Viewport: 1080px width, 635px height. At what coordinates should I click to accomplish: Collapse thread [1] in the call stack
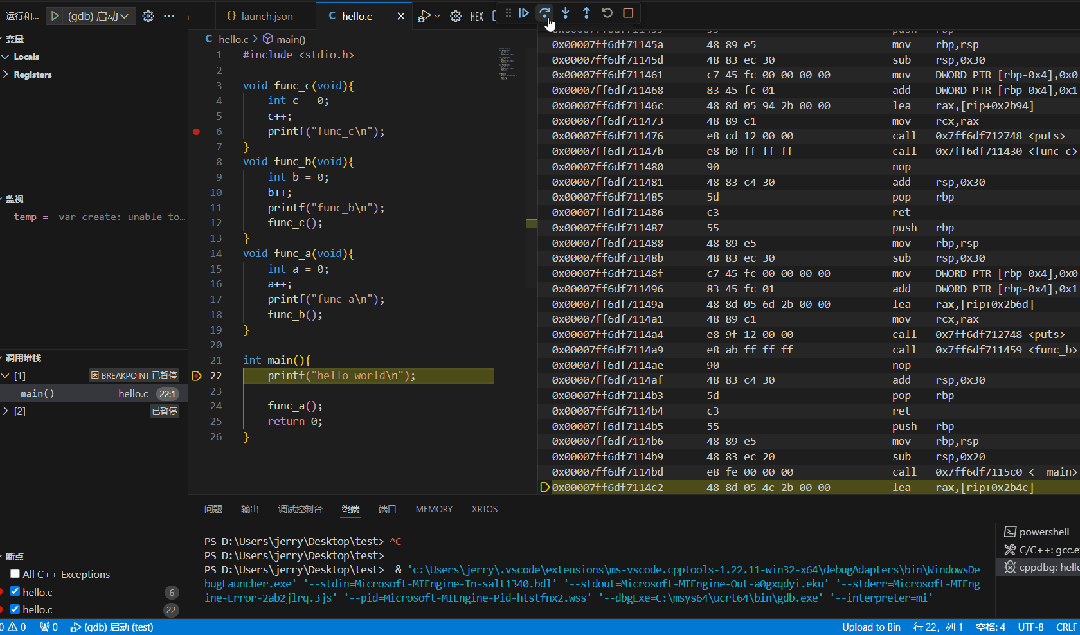point(6,376)
